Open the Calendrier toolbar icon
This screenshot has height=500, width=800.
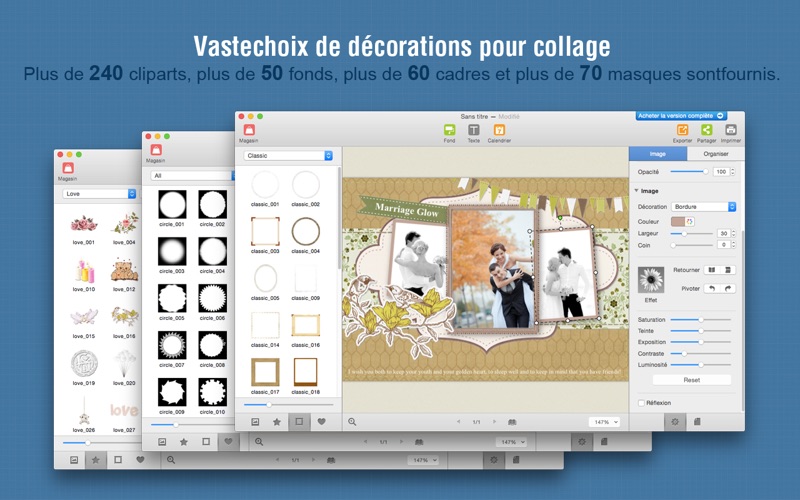[499, 130]
